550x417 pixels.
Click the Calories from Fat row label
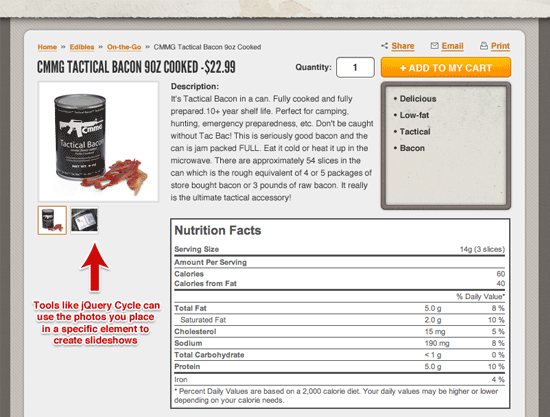click(206, 283)
